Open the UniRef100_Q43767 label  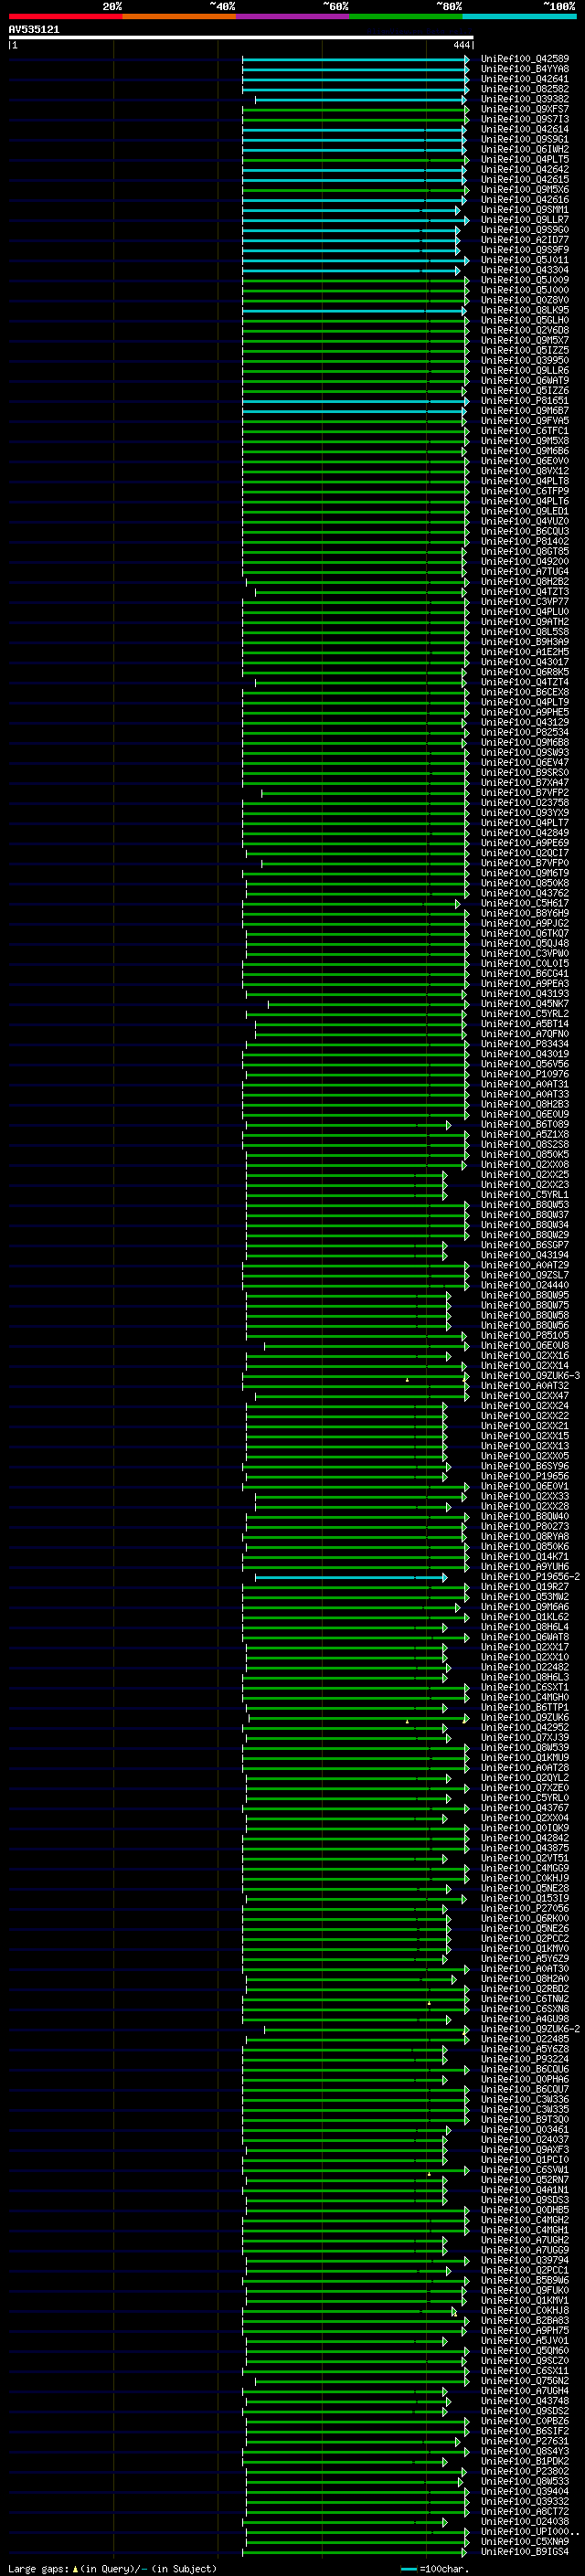525,1809
